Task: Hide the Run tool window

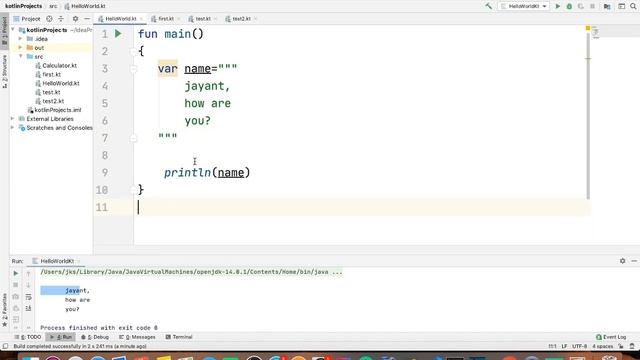Action: pos(634,261)
